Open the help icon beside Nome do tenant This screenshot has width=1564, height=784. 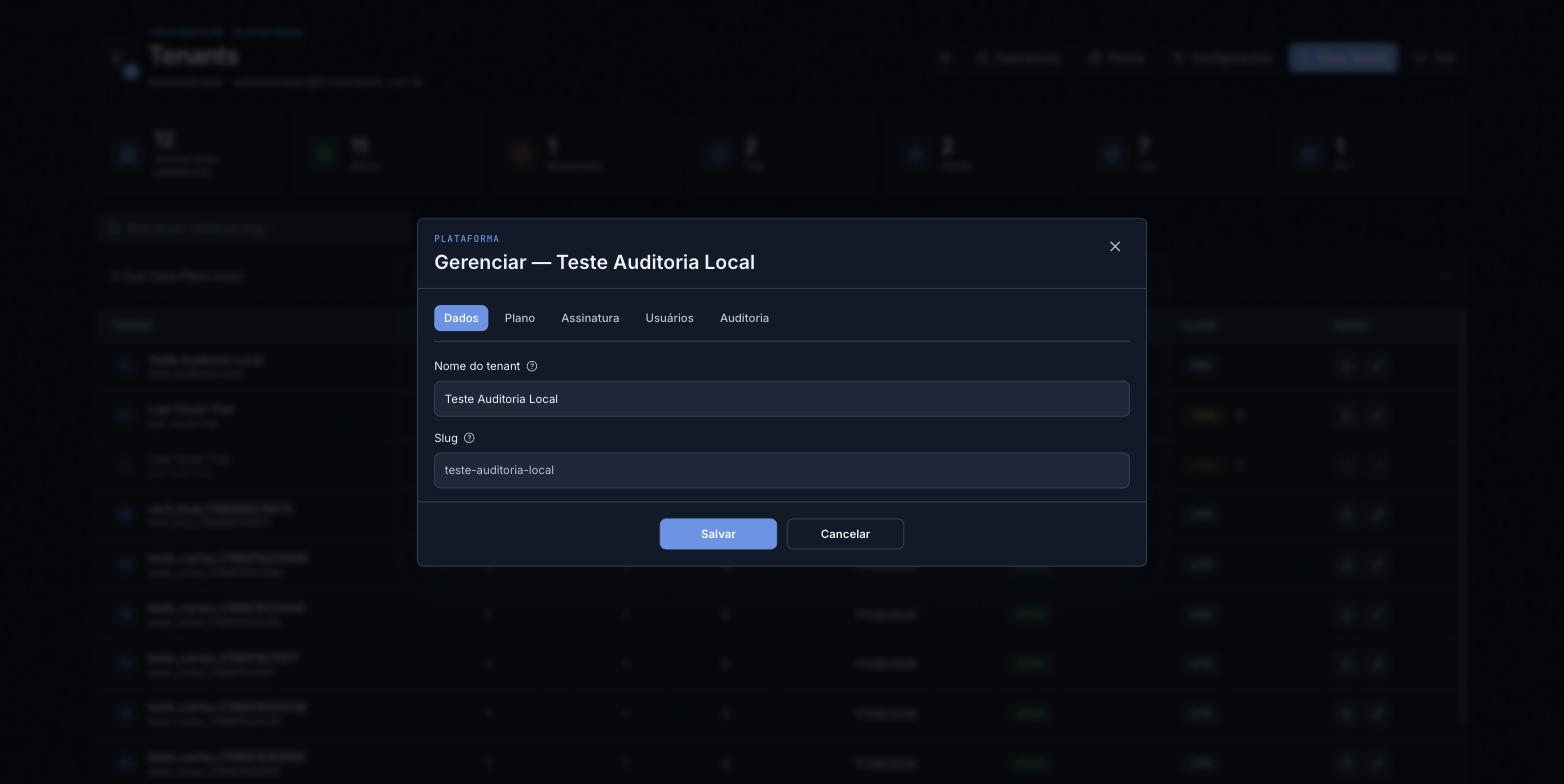pos(532,366)
